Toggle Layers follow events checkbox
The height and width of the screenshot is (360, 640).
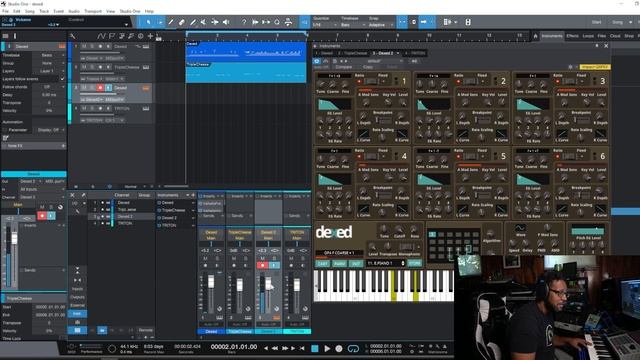62,79
